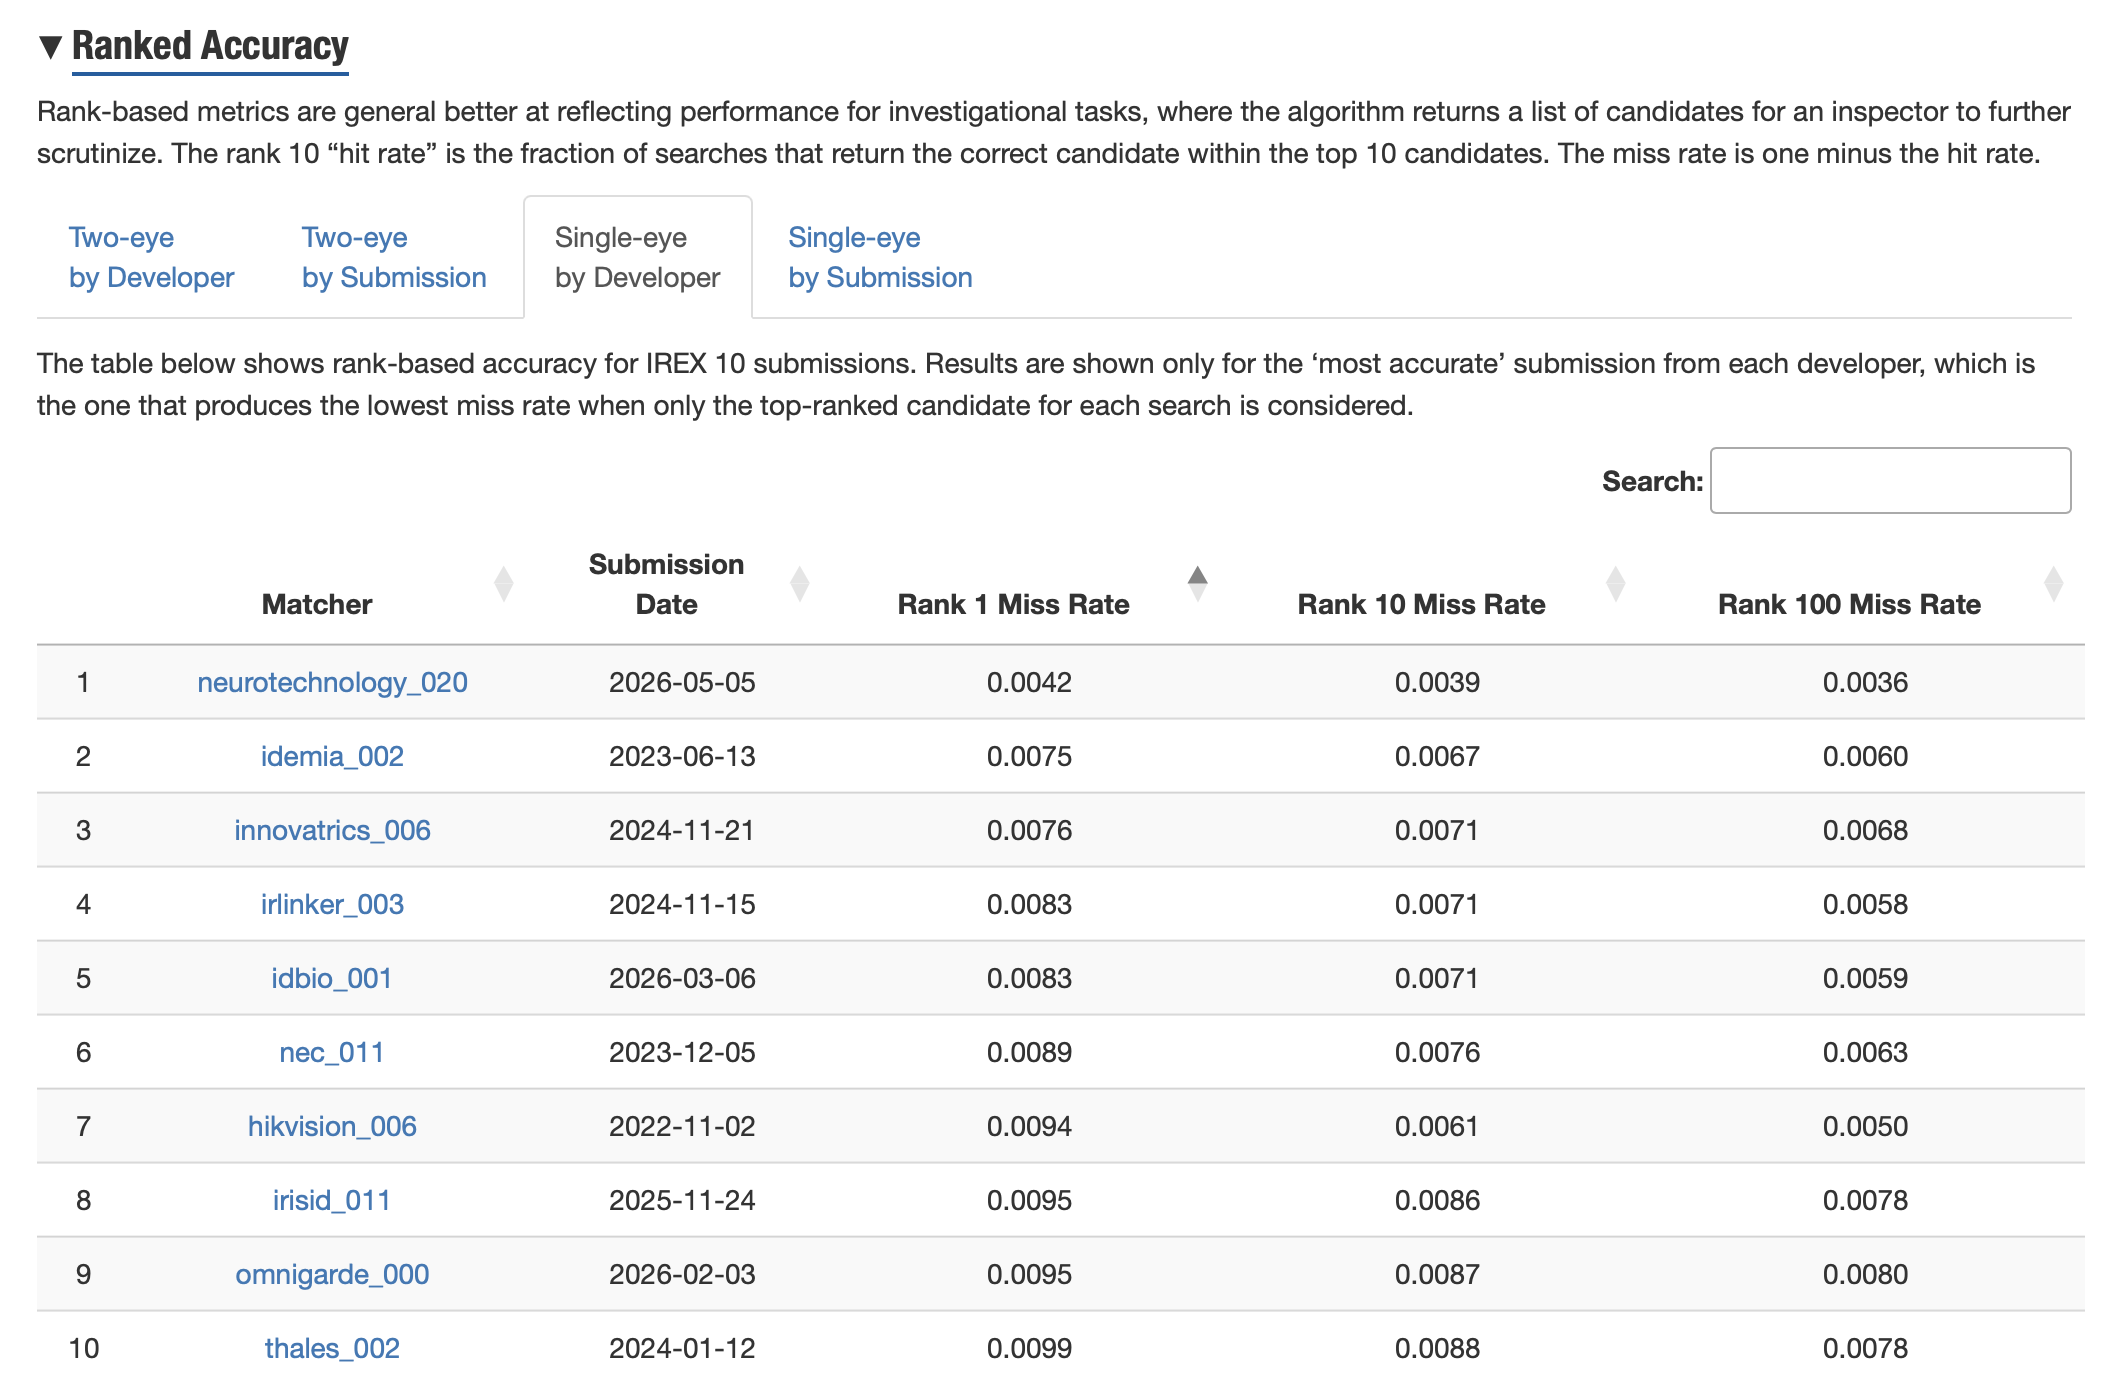Click the 0.0063 Rank 100 value
Screen dimensions: 2124x1378
coord(1865,1052)
